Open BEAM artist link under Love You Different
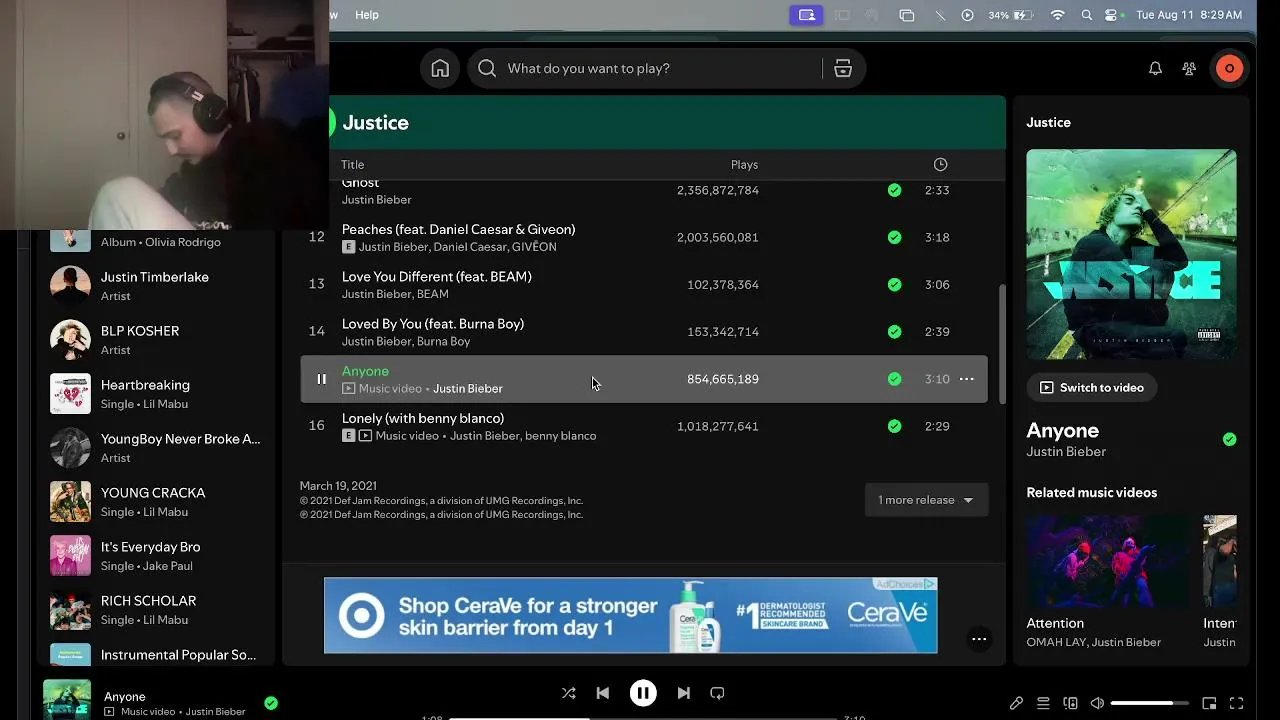This screenshot has width=1280, height=720. 433,294
